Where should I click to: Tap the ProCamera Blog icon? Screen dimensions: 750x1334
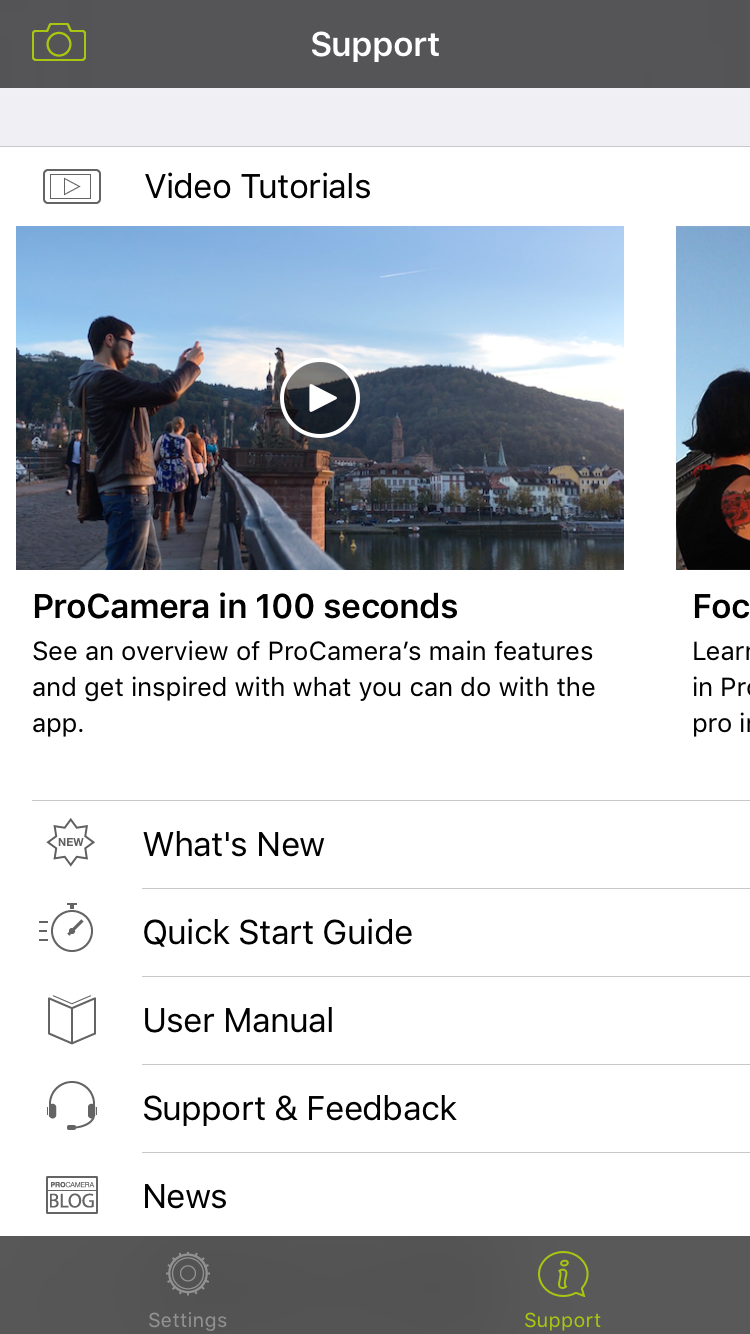click(71, 1196)
